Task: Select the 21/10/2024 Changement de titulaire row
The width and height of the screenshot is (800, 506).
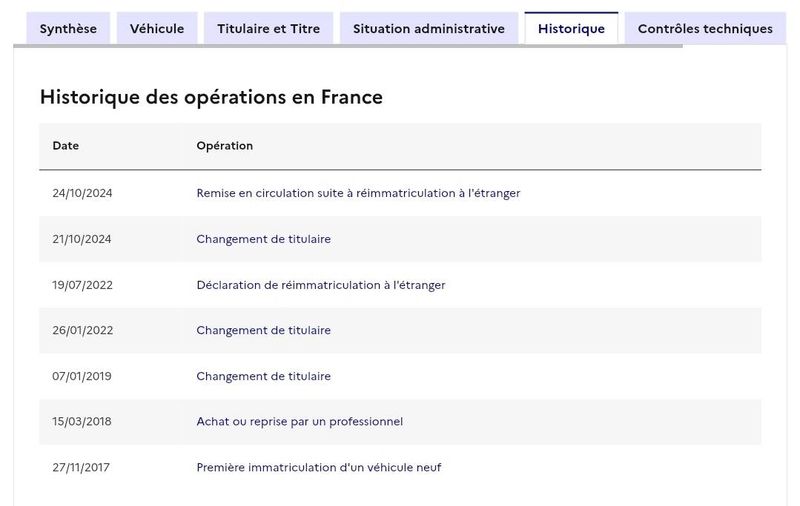Action: click(x=400, y=239)
